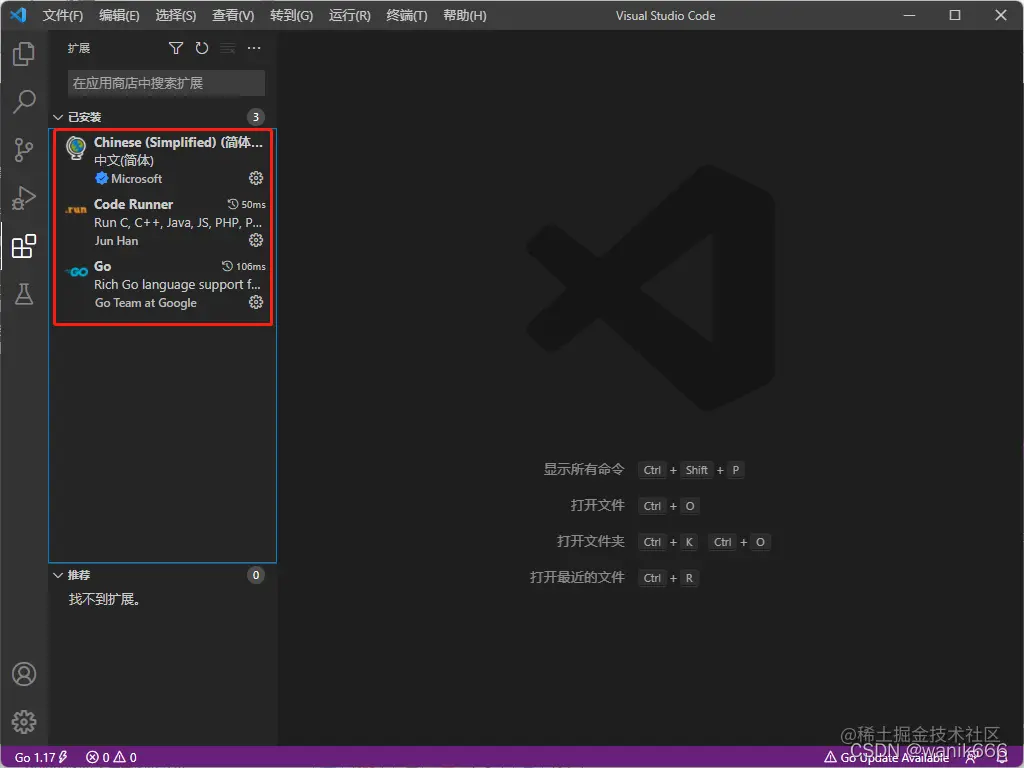Collapse the 已安装 section
The width and height of the screenshot is (1024, 768).
coord(58,118)
